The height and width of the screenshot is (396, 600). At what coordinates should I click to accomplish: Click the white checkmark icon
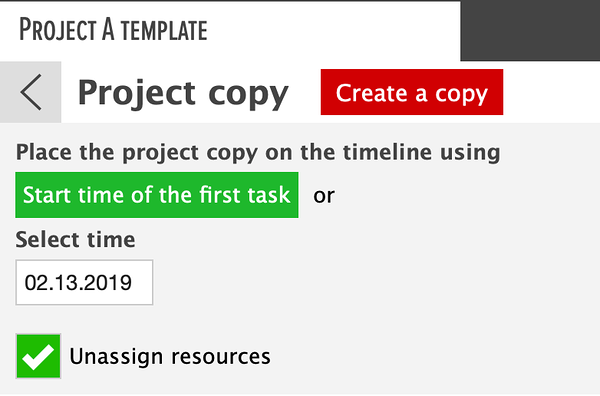point(38,357)
